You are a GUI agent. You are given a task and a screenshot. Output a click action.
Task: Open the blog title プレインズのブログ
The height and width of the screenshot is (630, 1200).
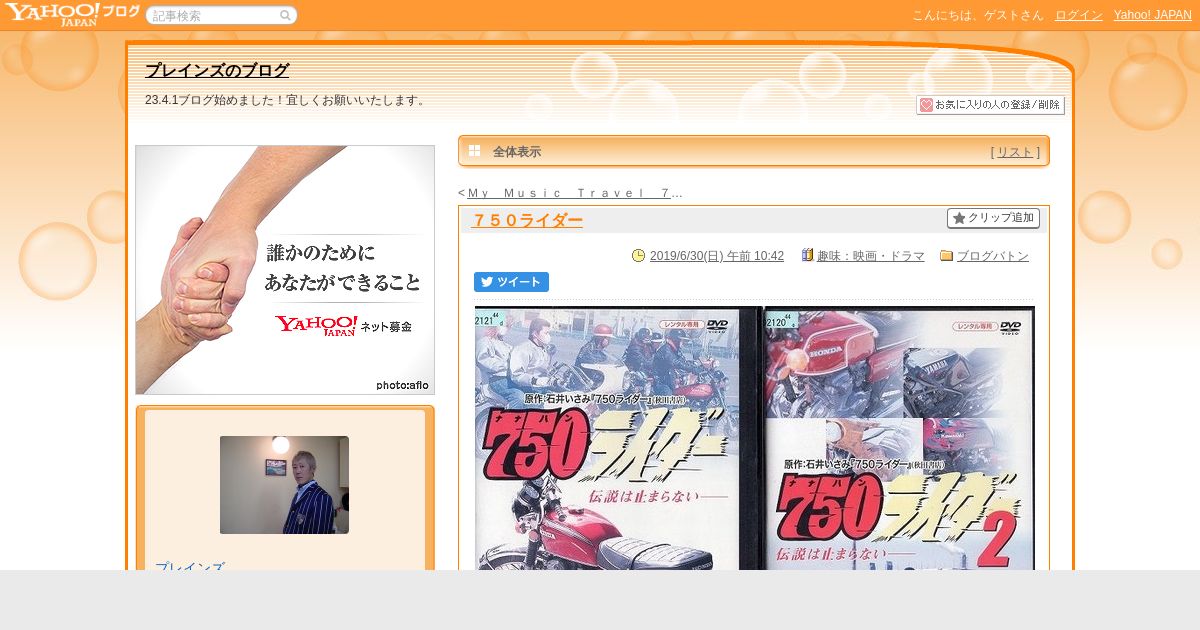217,71
